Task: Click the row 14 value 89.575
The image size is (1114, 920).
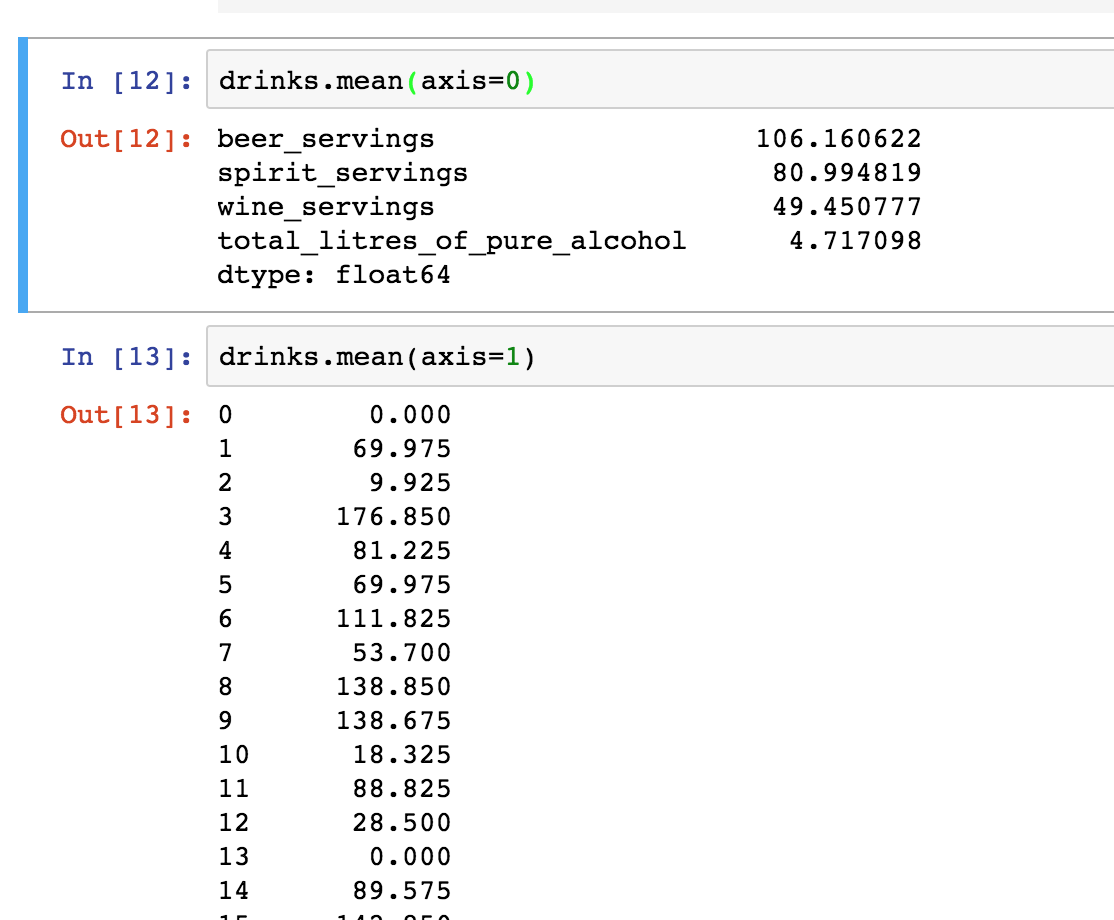Action: coord(402,891)
